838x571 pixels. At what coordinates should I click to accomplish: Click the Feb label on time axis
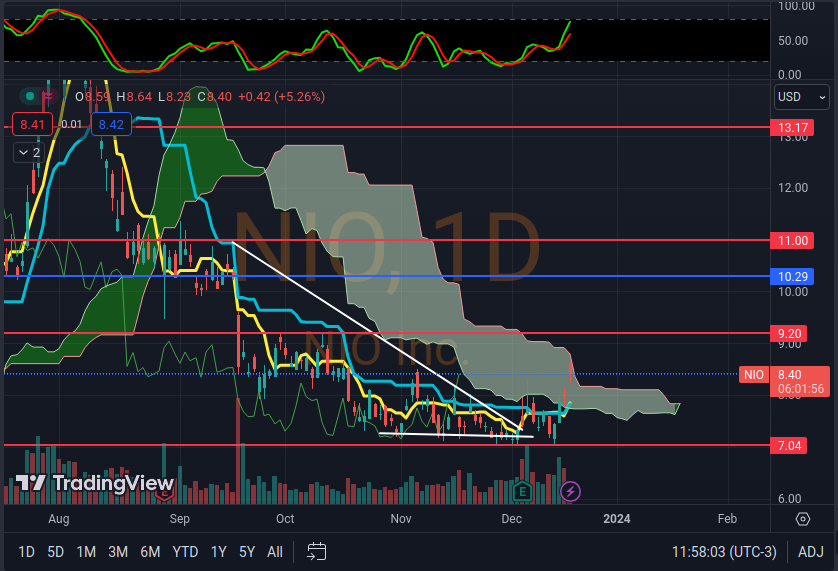click(x=727, y=519)
